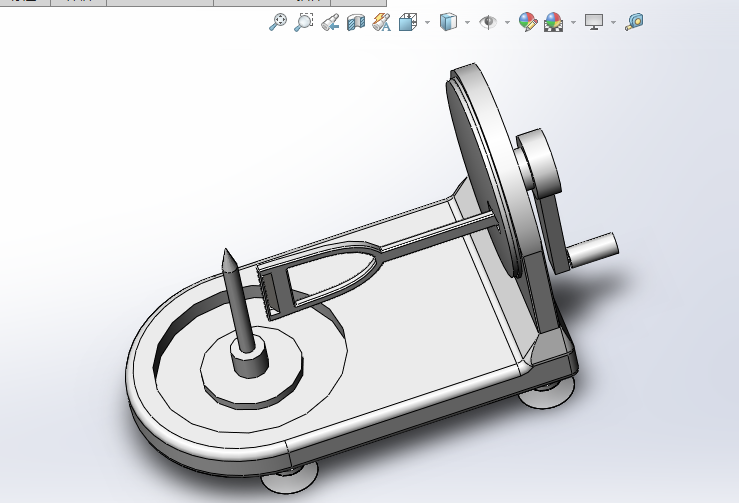Expand the Hide/Show Items dropdown arrow
This screenshot has height=503, width=739.
(x=507, y=22)
